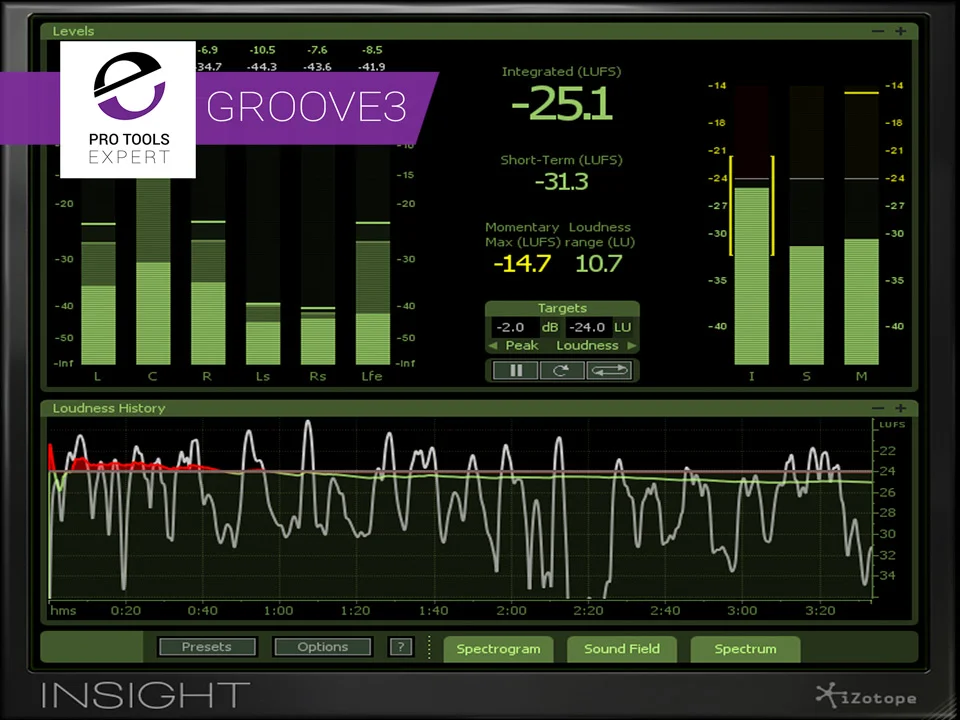Viewport: 960px width, 720px height.
Task: Click the Ls RMS value -44.3
Action: pos(262,67)
